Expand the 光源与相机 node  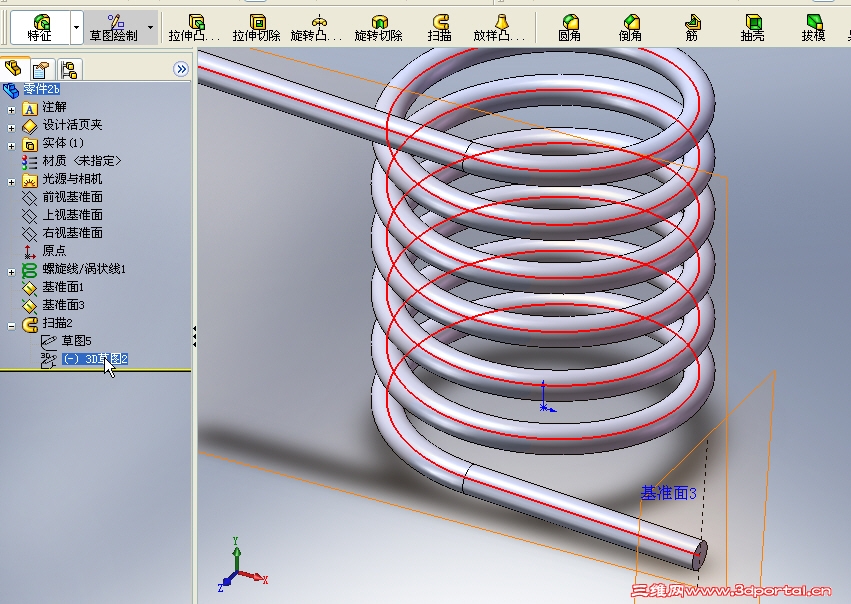point(11,182)
